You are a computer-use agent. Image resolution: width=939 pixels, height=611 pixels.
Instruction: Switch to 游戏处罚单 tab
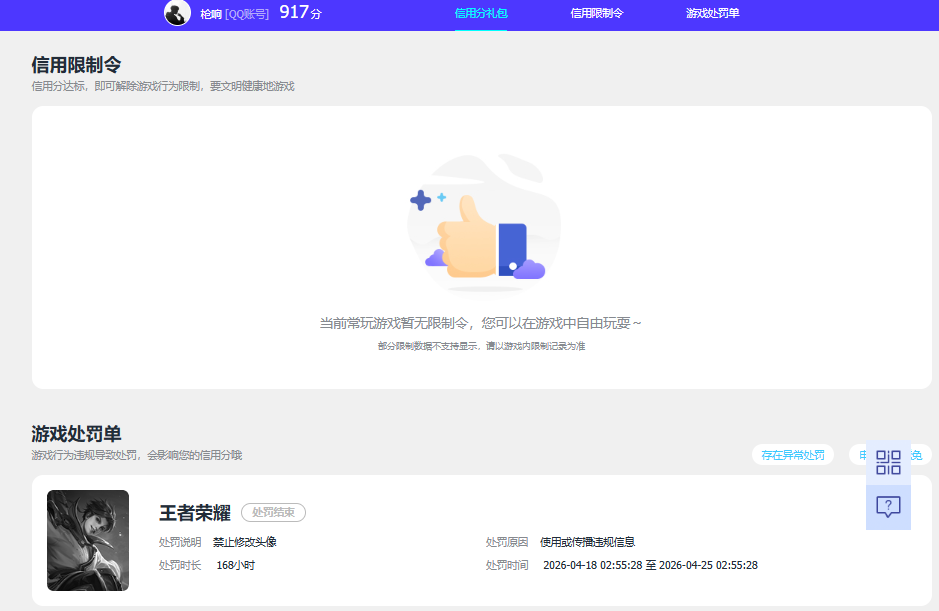coord(713,13)
